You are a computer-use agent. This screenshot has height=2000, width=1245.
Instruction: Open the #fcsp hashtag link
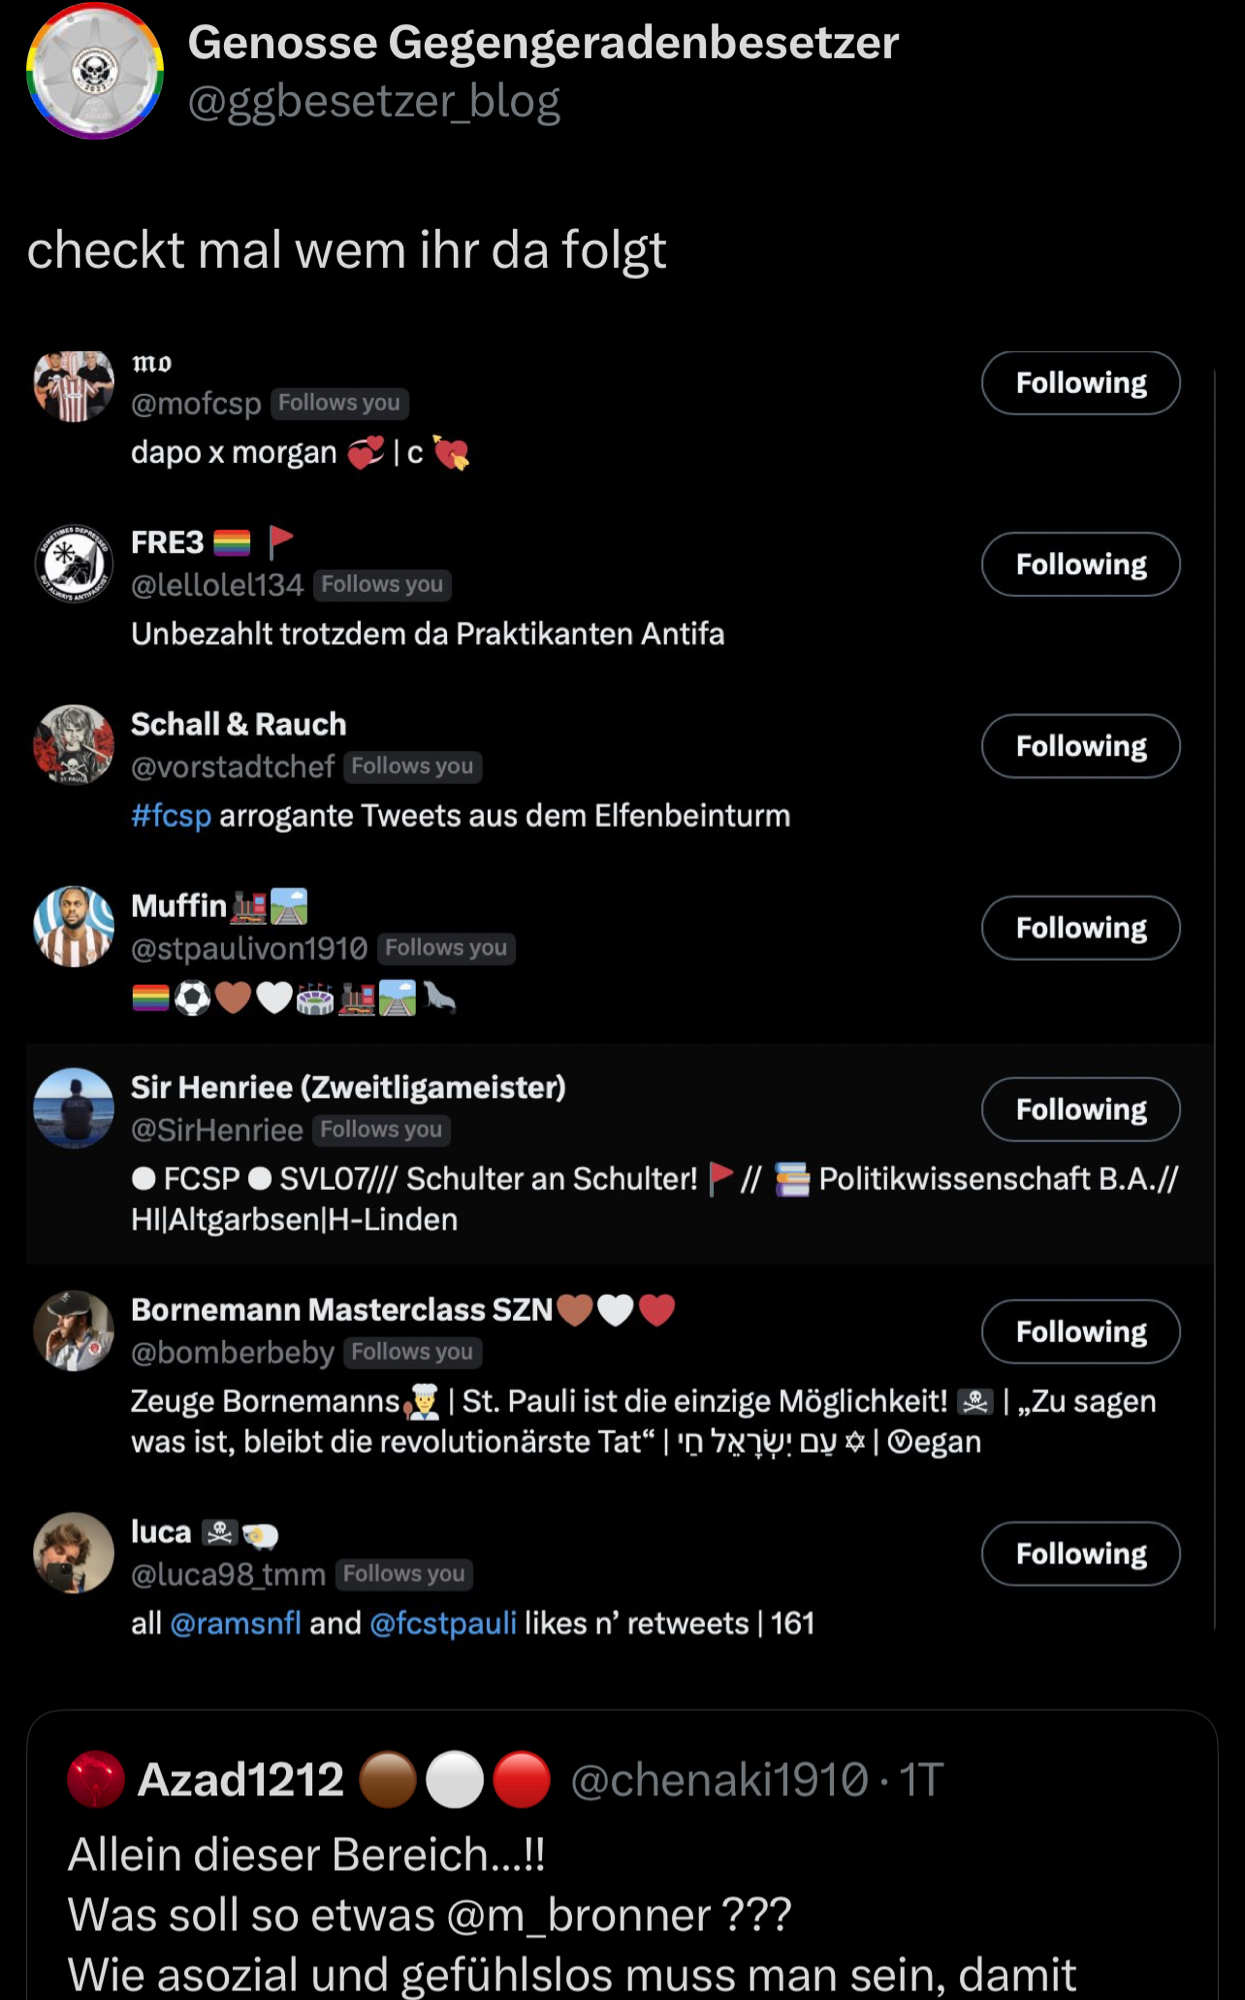pyautogui.click(x=171, y=816)
